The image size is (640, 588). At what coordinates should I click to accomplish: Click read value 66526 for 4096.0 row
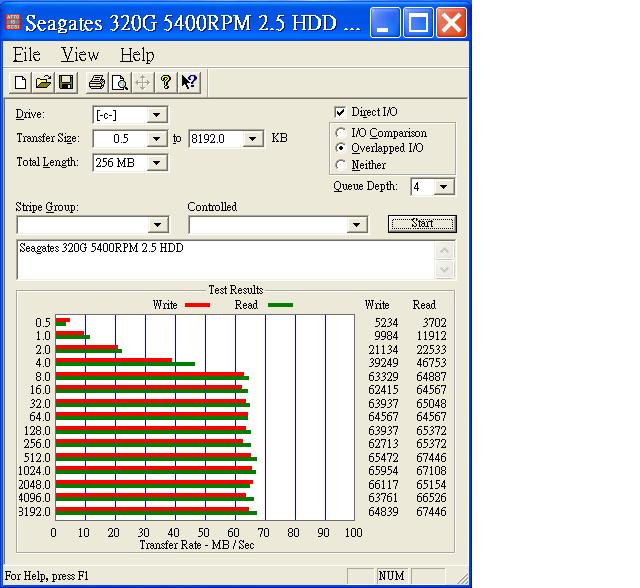click(431, 498)
